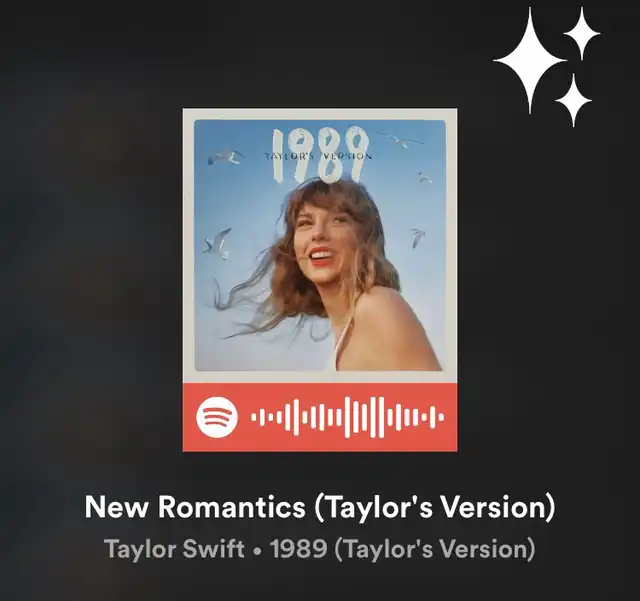The height and width of the screenshot is (601, 640).
Task: Select the "TAYLOR'S VERSION" text on cover
Action: point(318,156)
